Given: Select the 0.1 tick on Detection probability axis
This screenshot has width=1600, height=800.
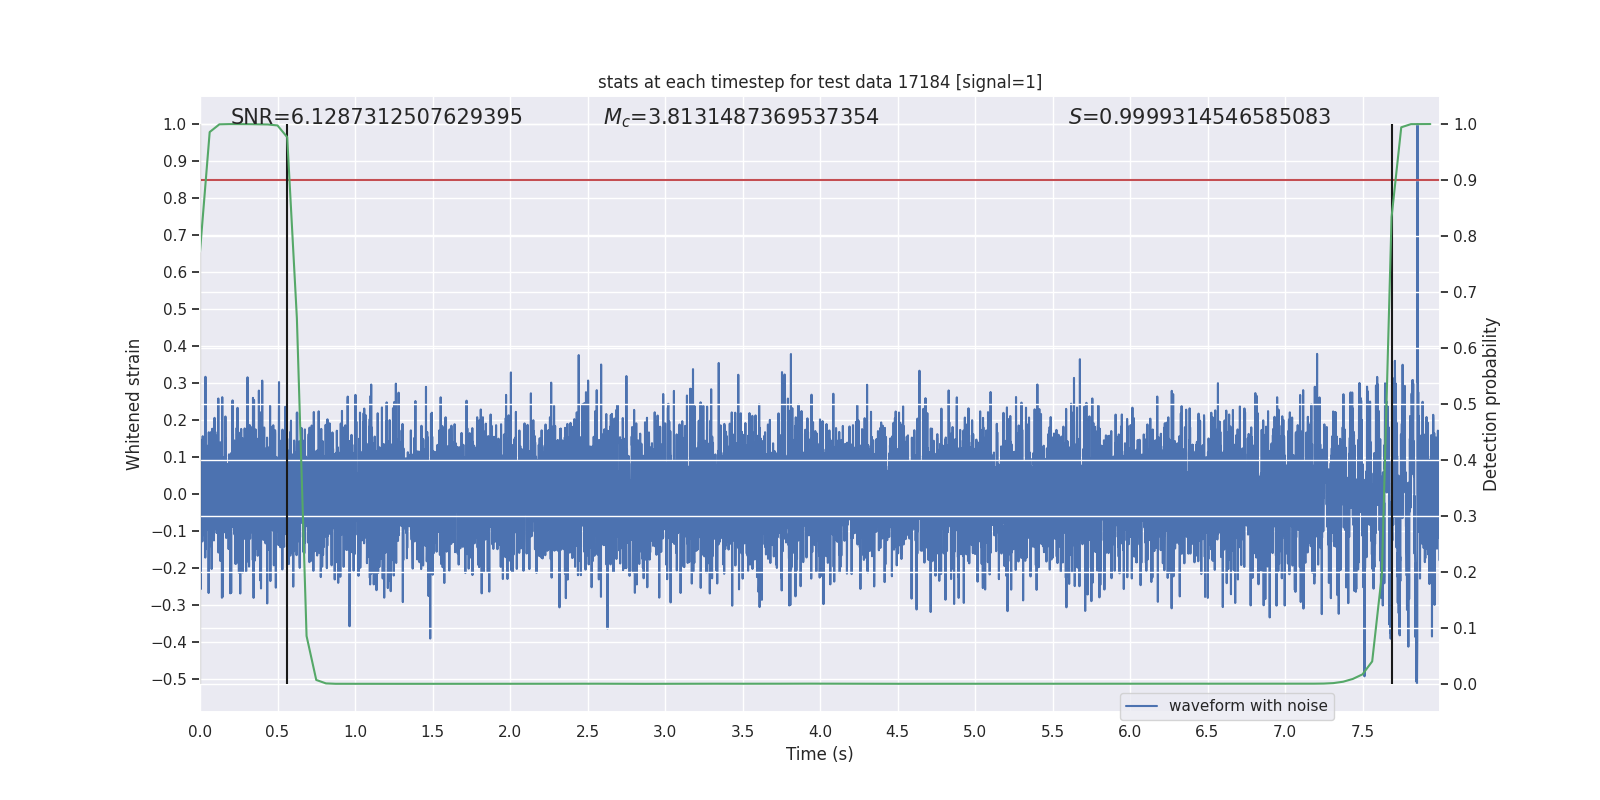Looking at the screenshot, I should click(1465, 628).
